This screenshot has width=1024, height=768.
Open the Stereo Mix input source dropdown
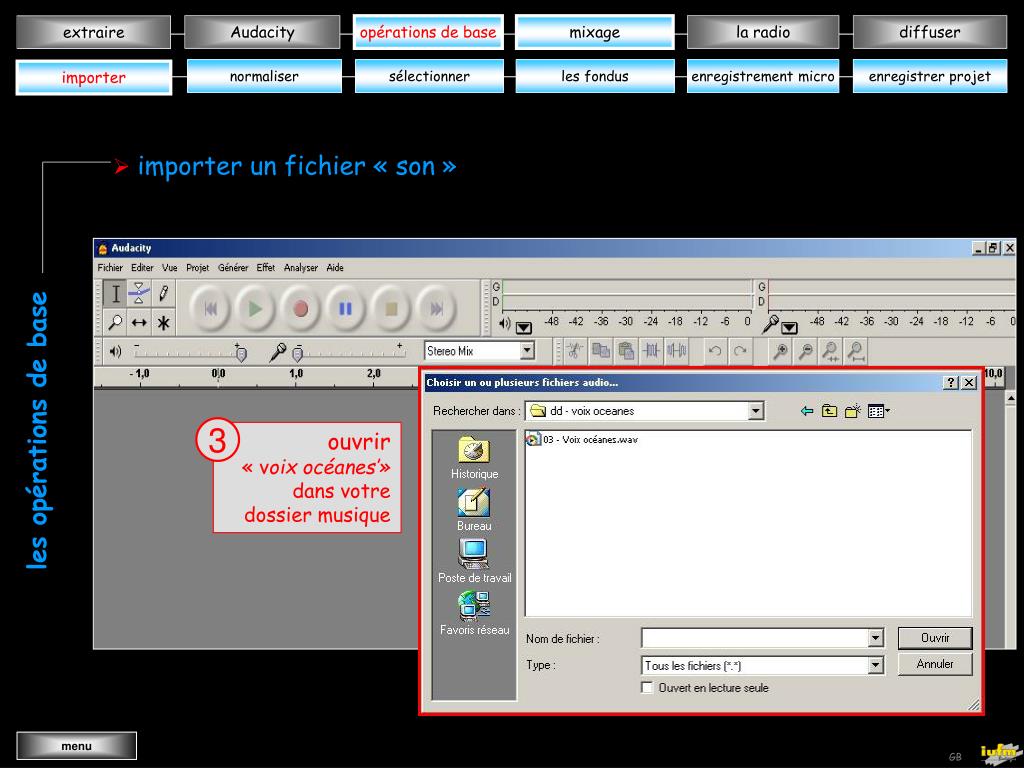(527, 351)
